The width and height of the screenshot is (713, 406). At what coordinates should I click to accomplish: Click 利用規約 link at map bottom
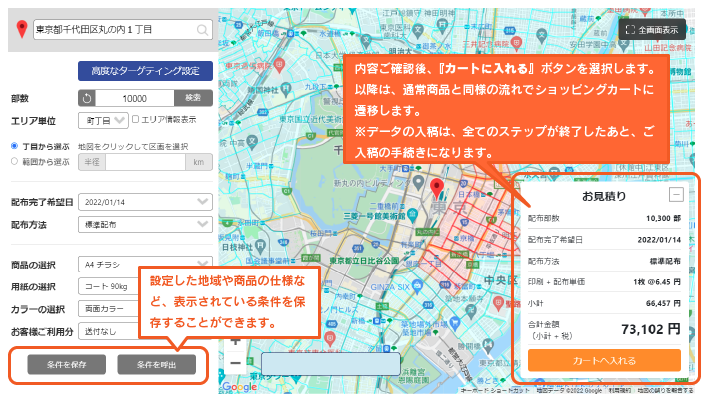[x=620, y=391]
